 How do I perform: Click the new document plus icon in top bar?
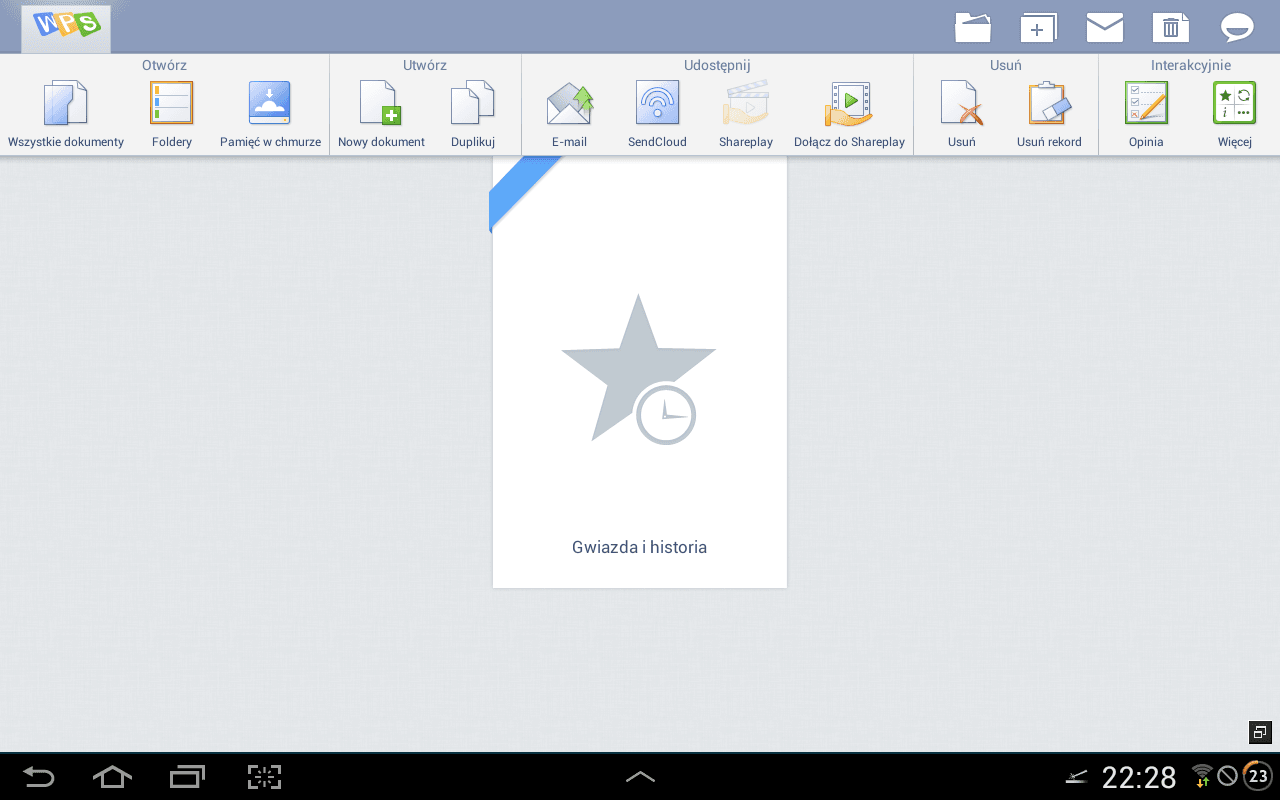(x=1039, y=27)
